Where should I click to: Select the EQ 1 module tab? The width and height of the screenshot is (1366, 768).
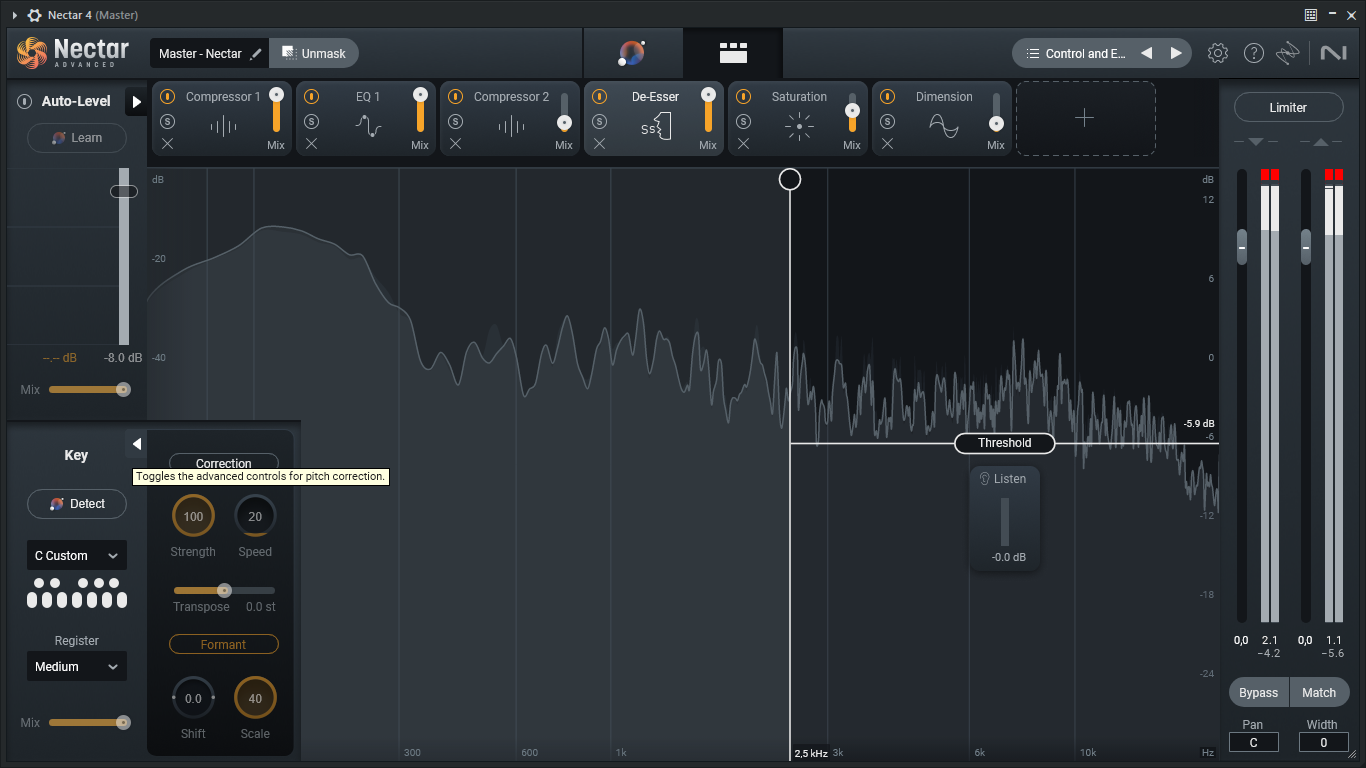tap(366, 119)
